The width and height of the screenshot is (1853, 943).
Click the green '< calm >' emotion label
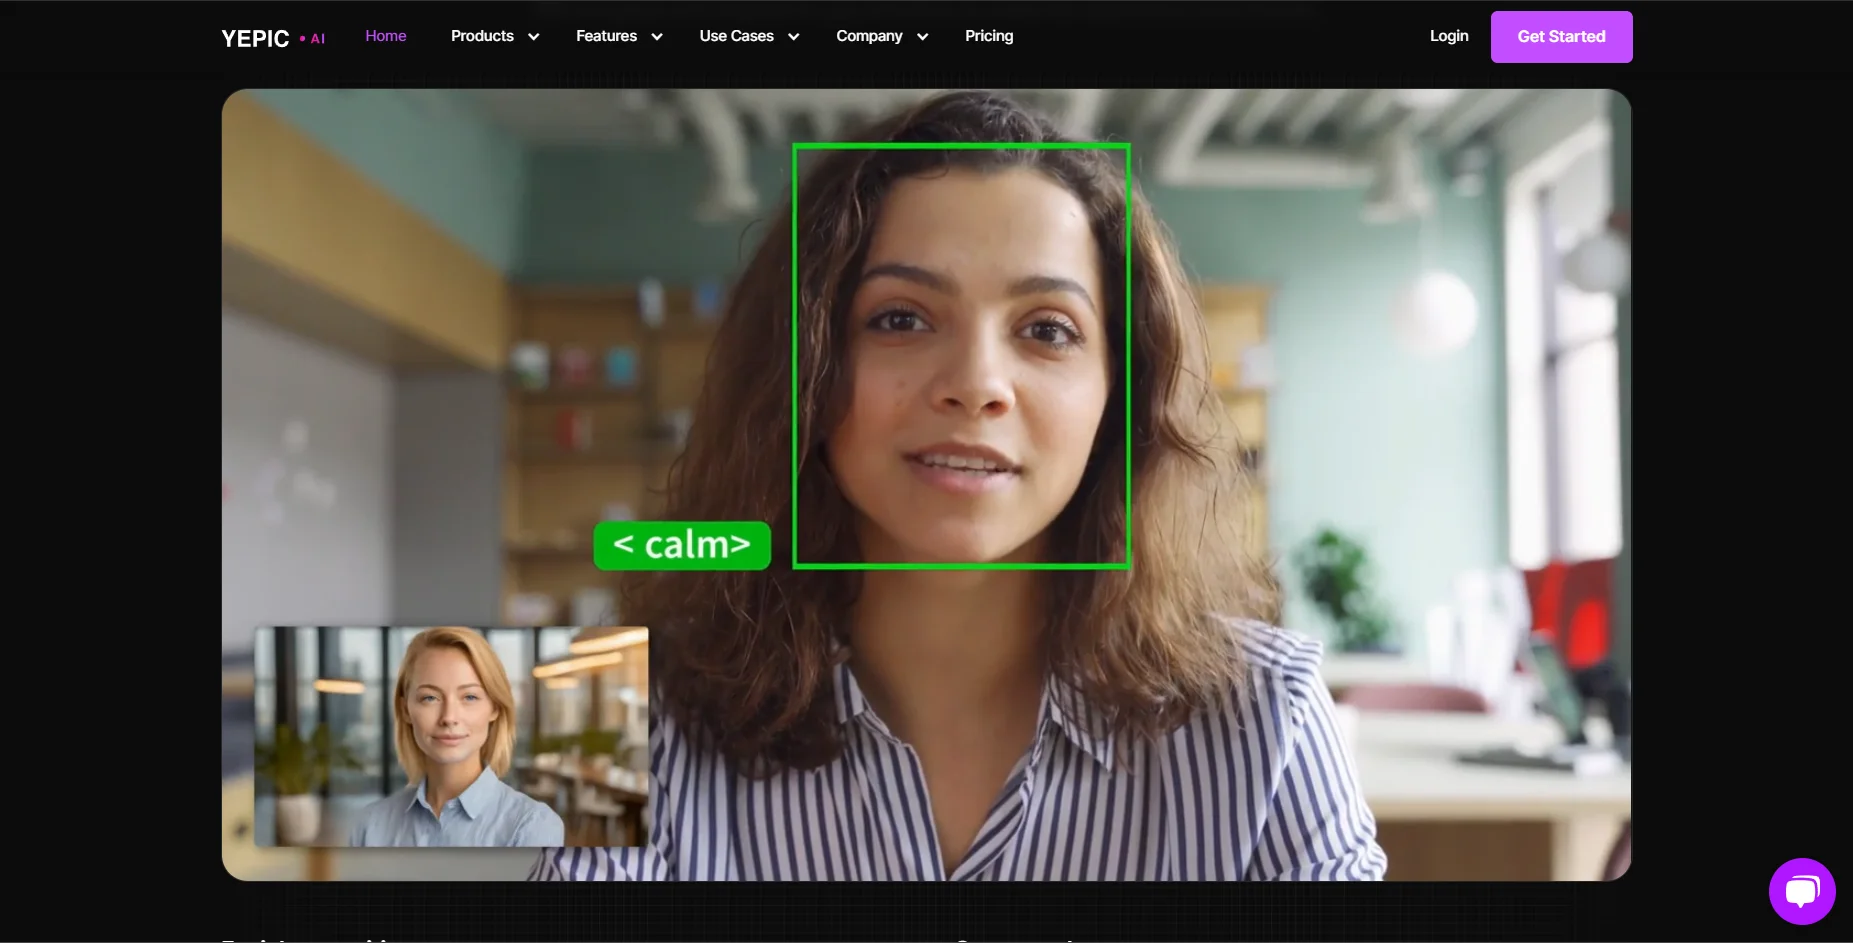point(682,545)
